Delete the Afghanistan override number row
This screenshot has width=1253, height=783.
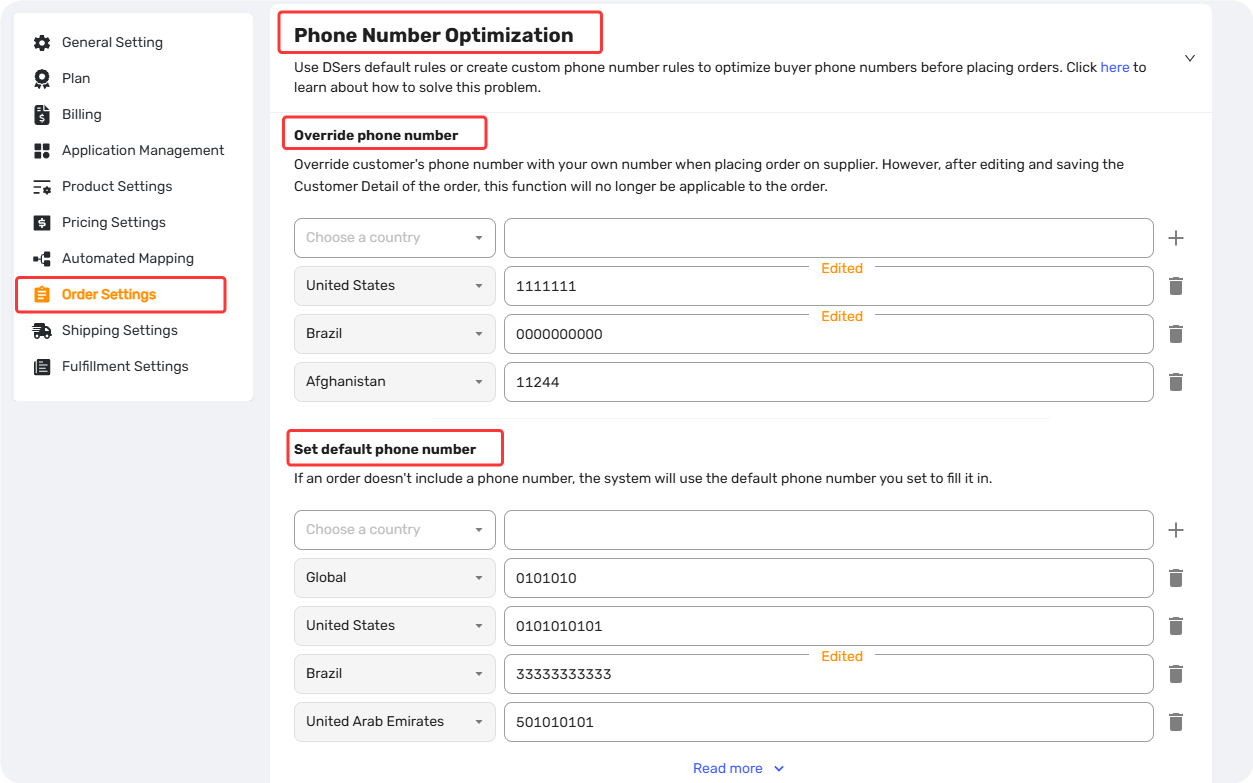pos(1176,382)
